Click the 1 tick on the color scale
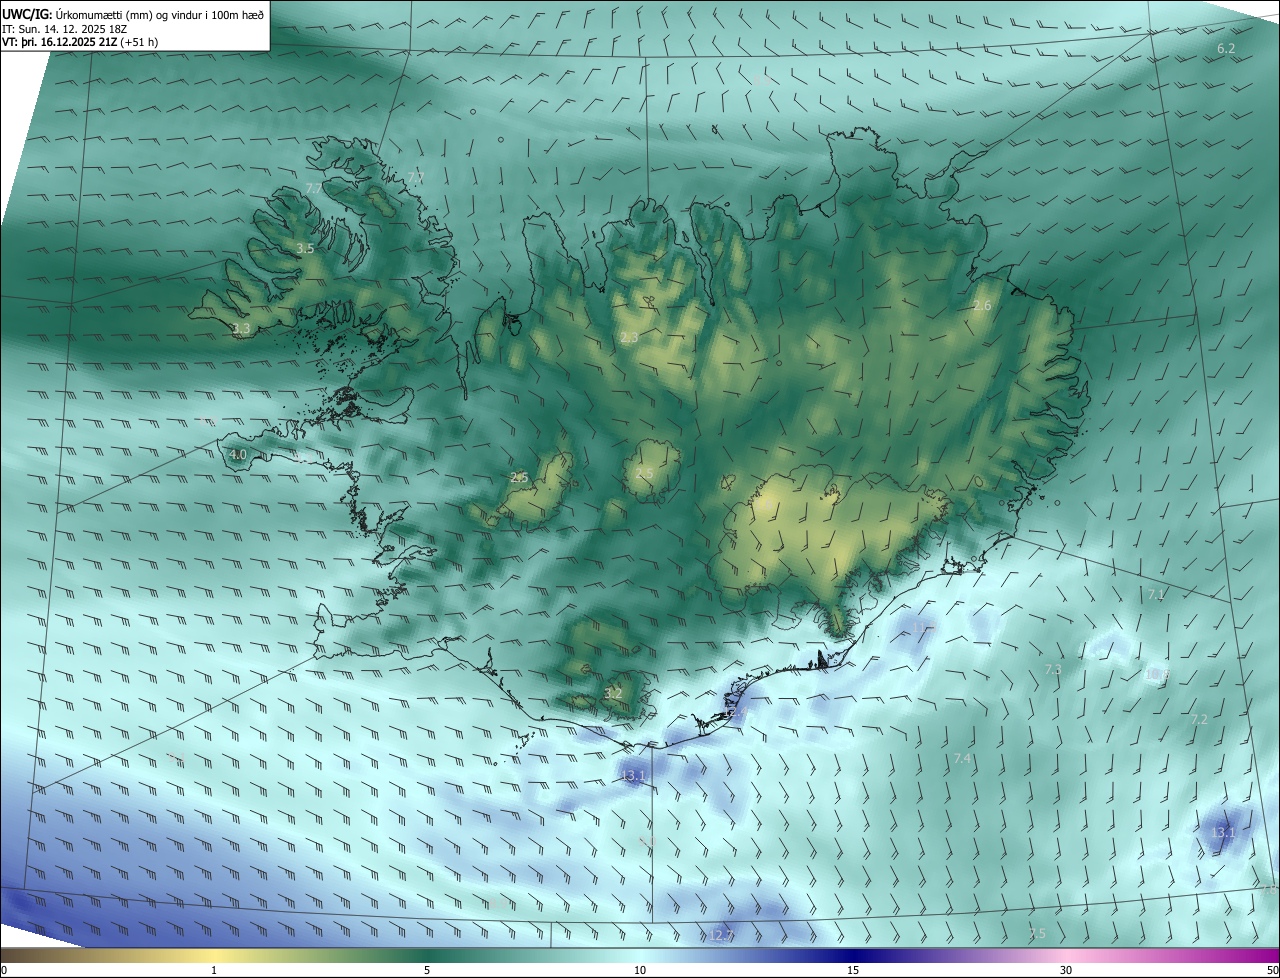This screenshot has height=978, width=1280. tap(214, 970)
